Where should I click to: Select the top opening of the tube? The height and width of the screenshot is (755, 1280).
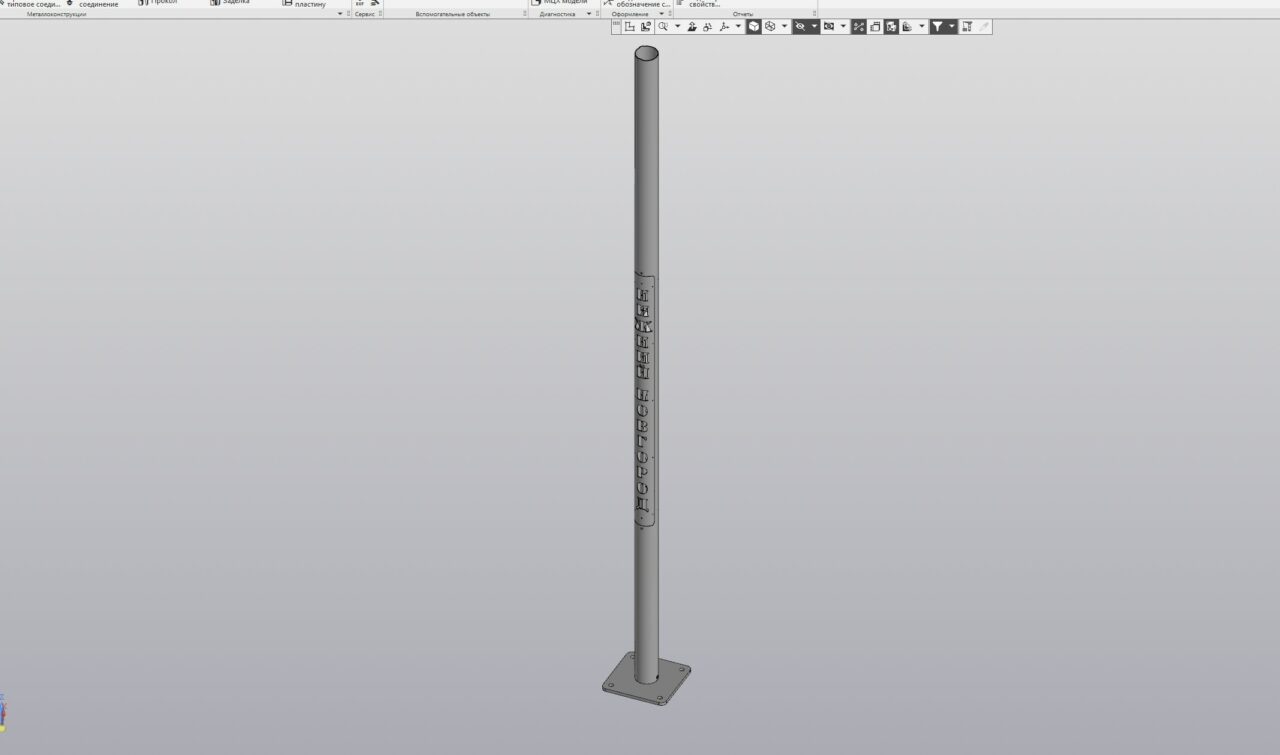(x=648, y=53)
